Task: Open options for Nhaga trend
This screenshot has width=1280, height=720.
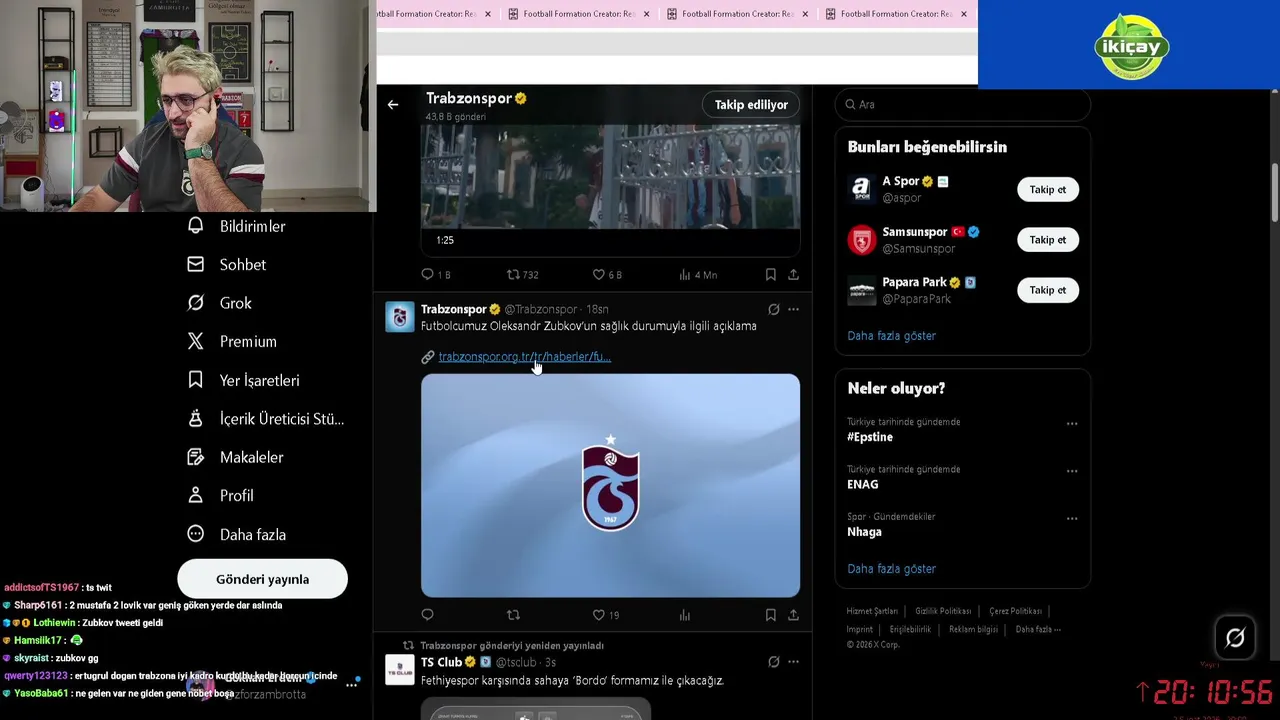Action: tap(1072, 519)
